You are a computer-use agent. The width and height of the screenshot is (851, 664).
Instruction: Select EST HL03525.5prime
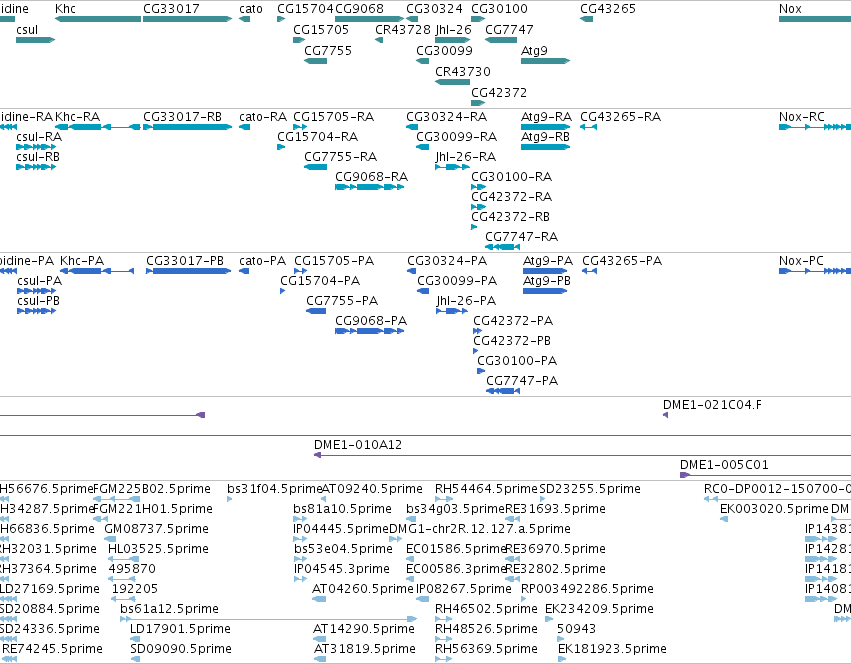tap(124, 559)
